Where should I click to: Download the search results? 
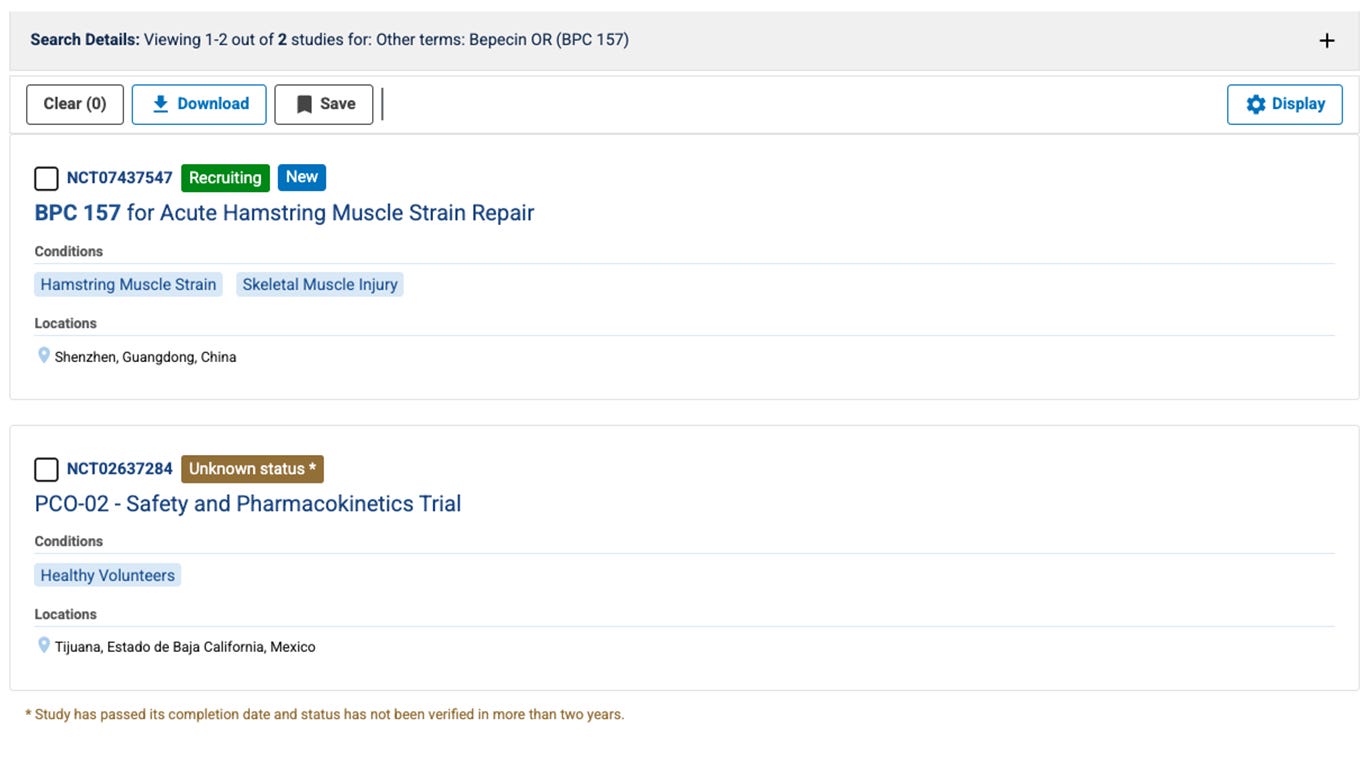coord(199,104)
